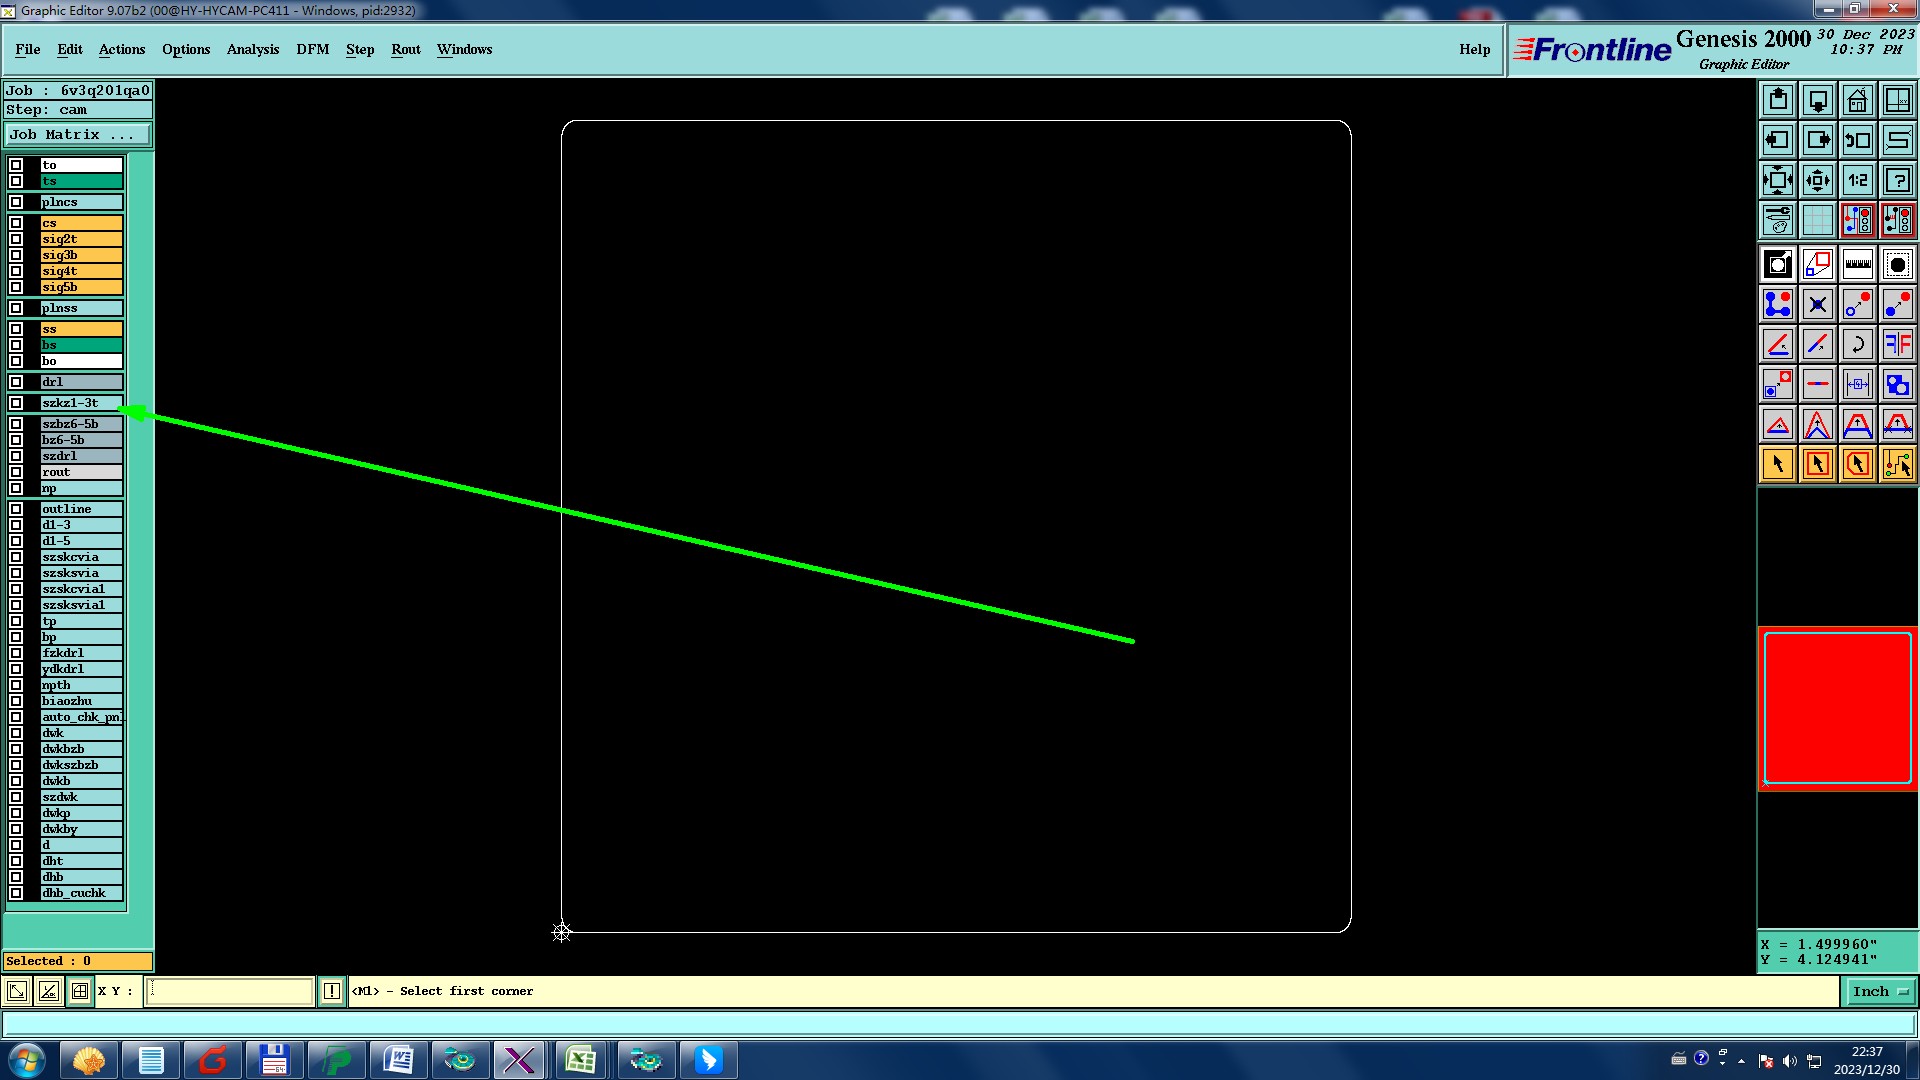1920x1080 pixels.
Task: Select the rotate arrow tool
Action: (x=1857, y=344)
